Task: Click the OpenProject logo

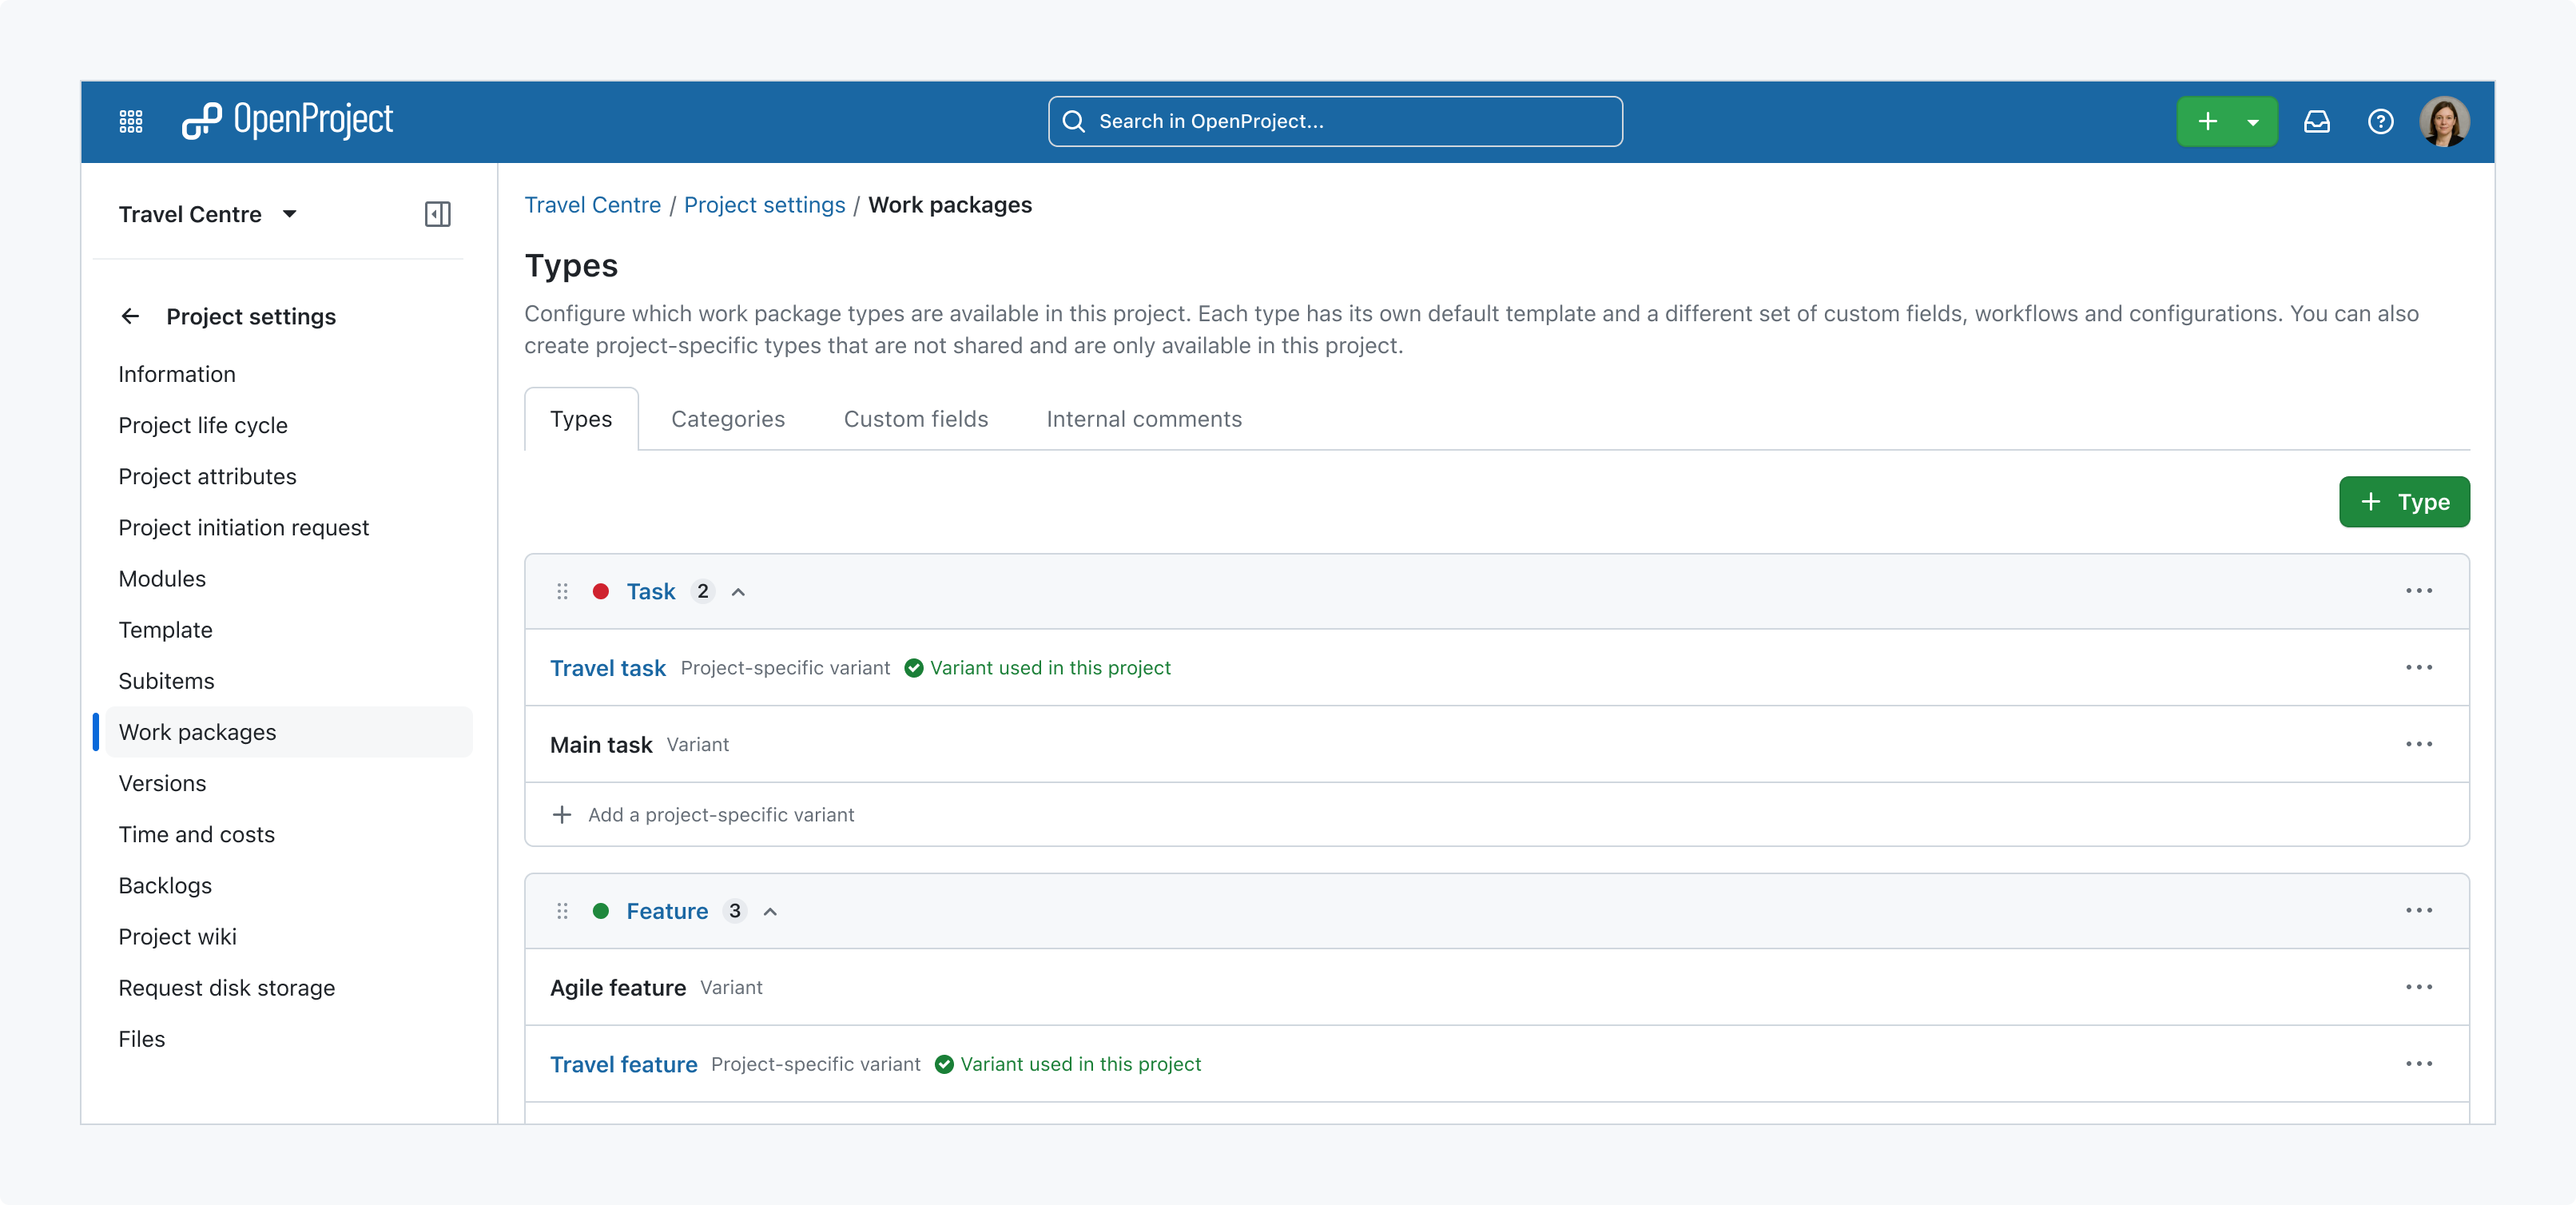Action: click(x=287, y=121)
